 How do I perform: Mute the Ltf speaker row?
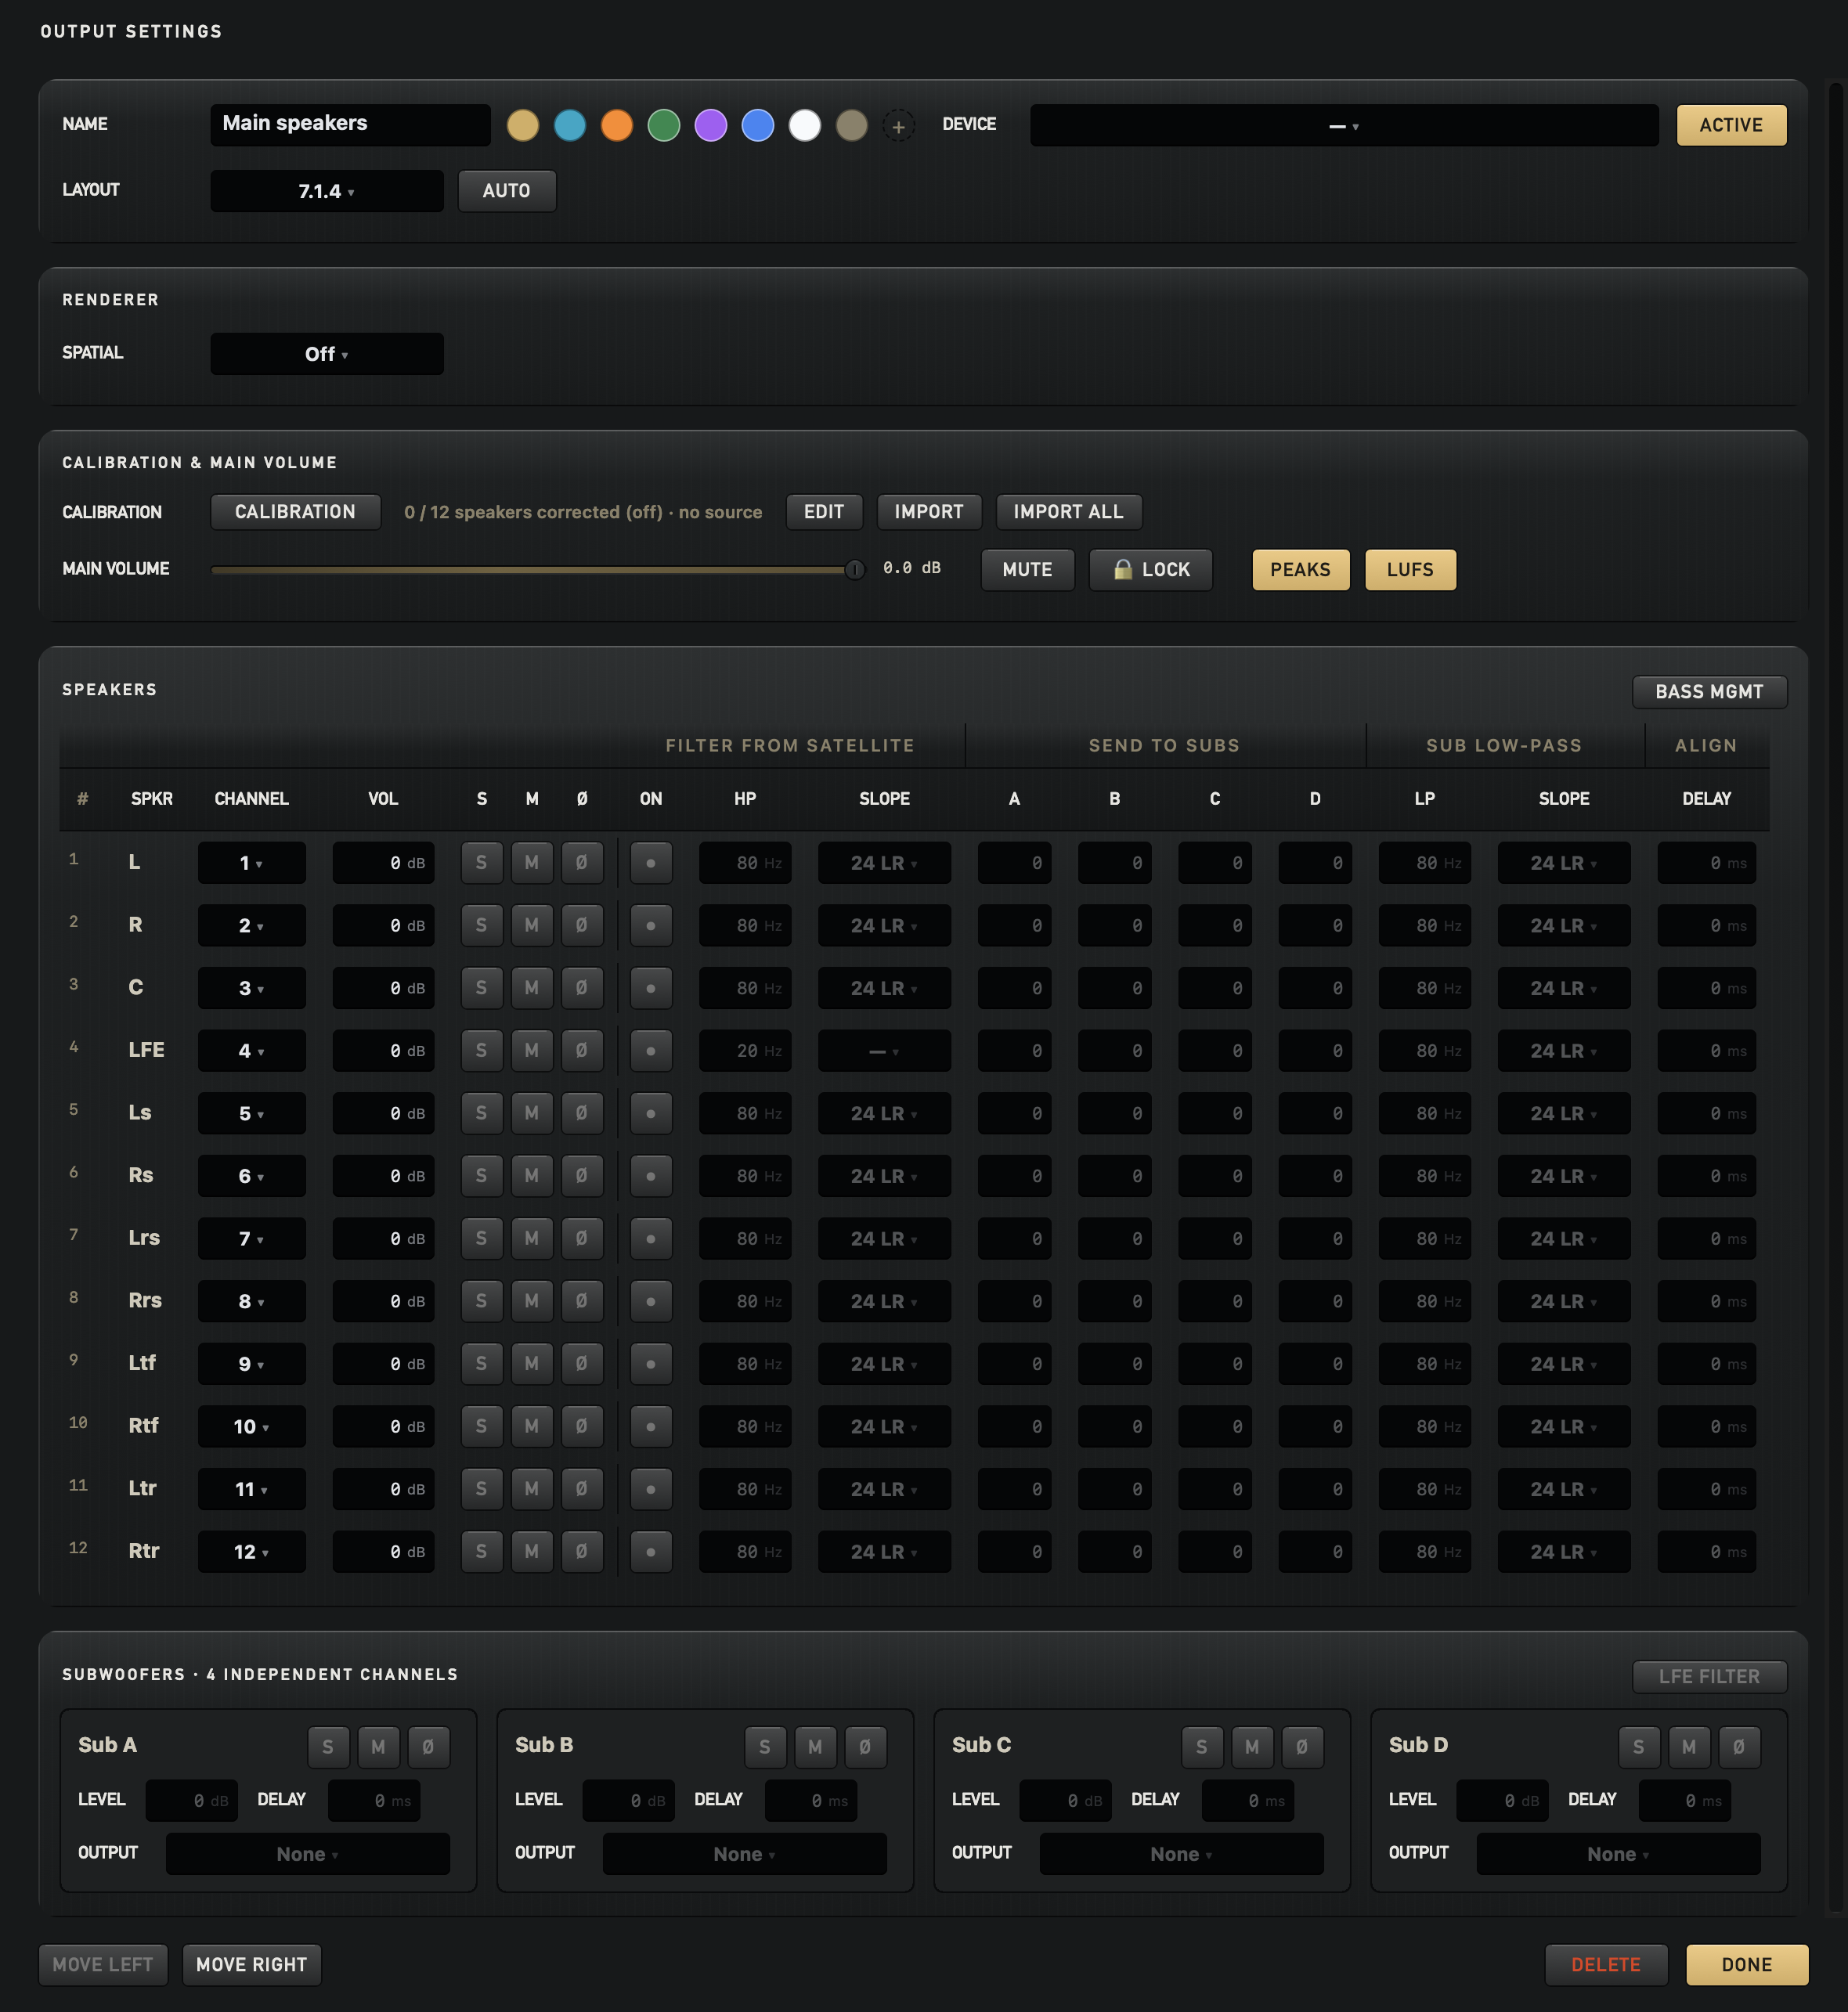532,1364
